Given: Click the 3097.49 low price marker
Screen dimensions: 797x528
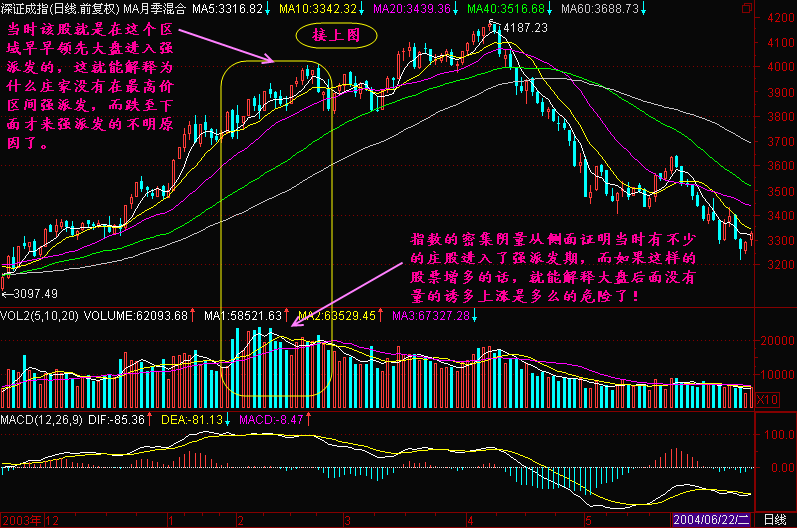Looking at the screenshot, I should (x=31, y=293).
